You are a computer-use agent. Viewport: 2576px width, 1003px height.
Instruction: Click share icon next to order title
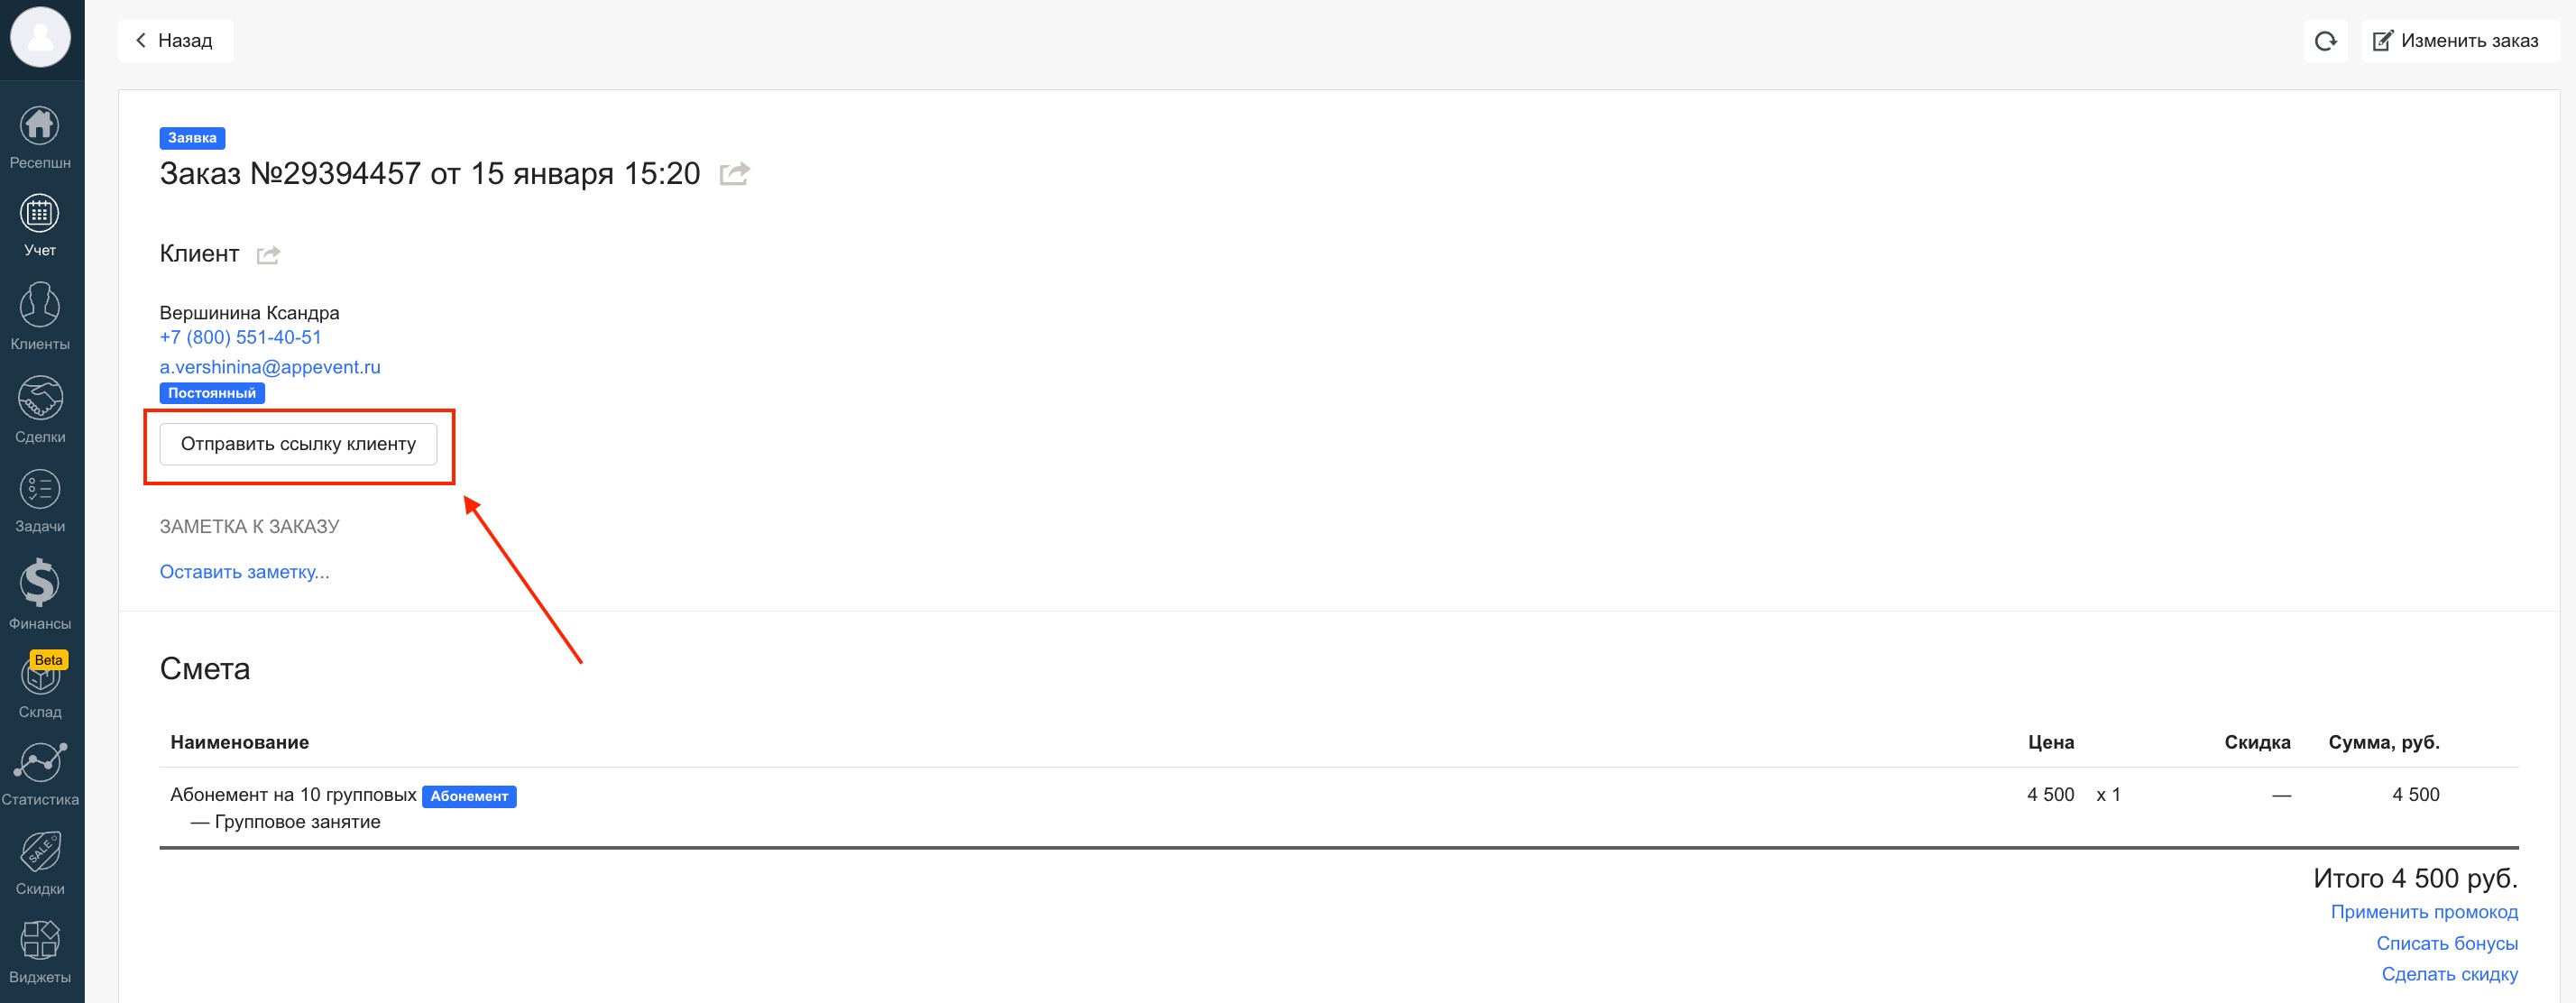[735, 174]
